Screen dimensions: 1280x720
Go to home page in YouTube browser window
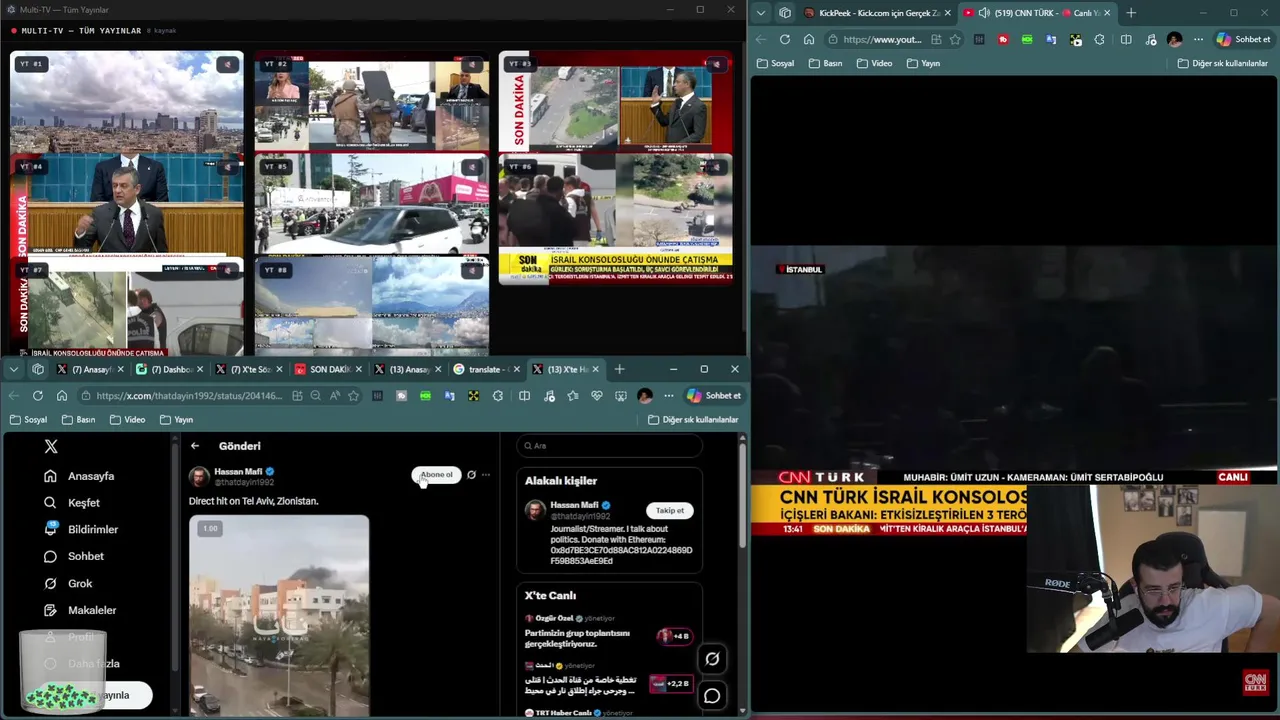[x=809, y=40]
